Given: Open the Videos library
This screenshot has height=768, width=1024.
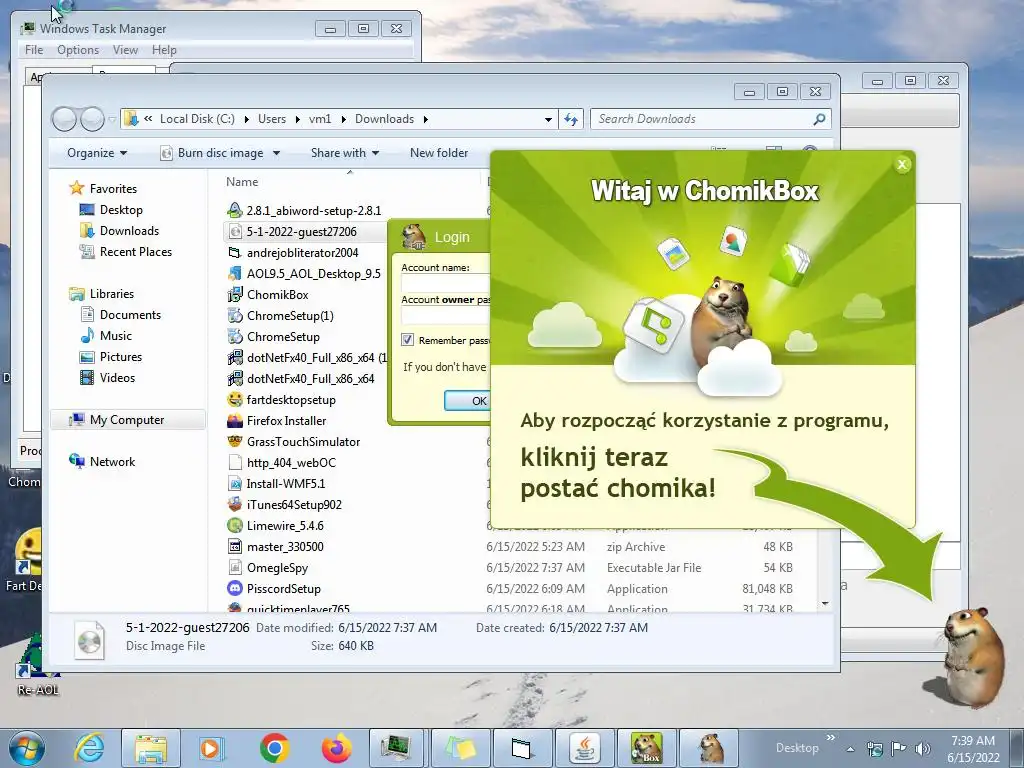Looking at the screenshot, I should point(117,377).
